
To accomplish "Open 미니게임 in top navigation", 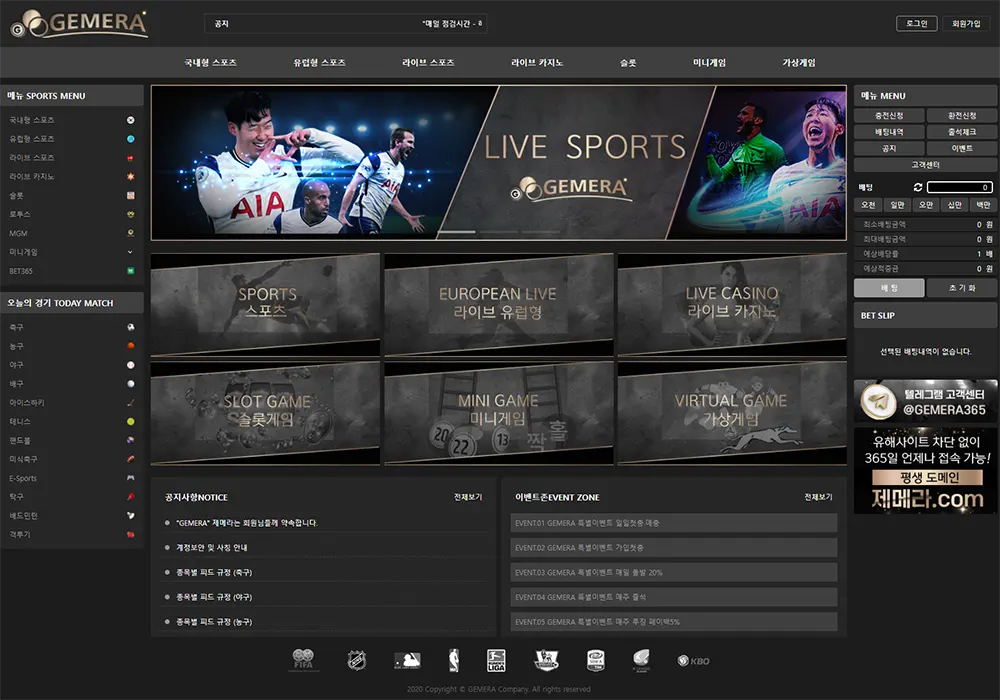I will 709,62.
